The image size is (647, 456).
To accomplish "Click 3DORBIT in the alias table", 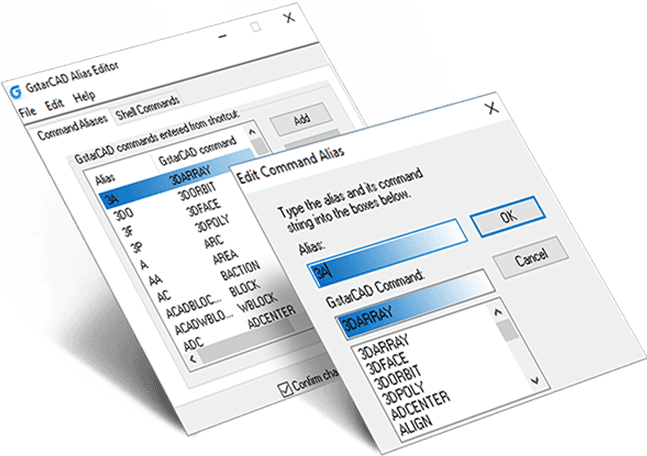I will tap(197, 192).
